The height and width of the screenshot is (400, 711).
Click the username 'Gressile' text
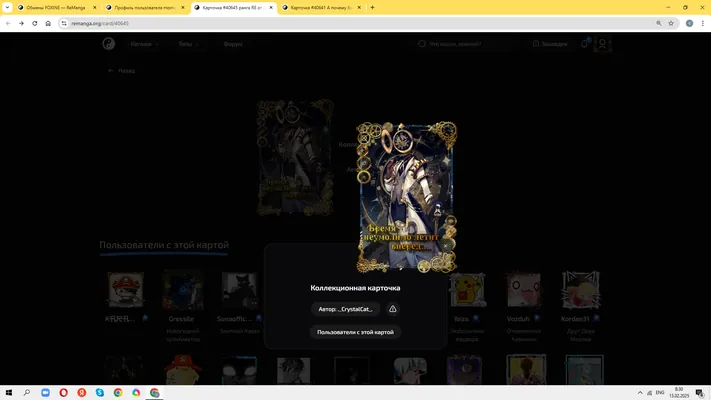181,319
